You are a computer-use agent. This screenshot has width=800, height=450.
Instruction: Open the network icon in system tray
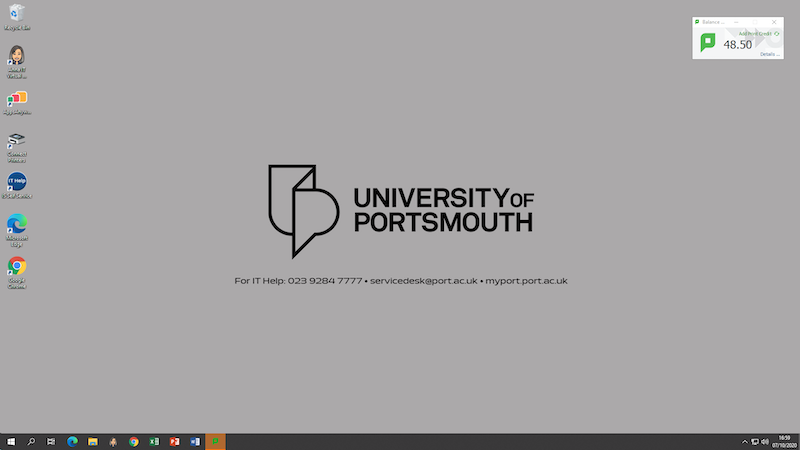pos(755,442)
